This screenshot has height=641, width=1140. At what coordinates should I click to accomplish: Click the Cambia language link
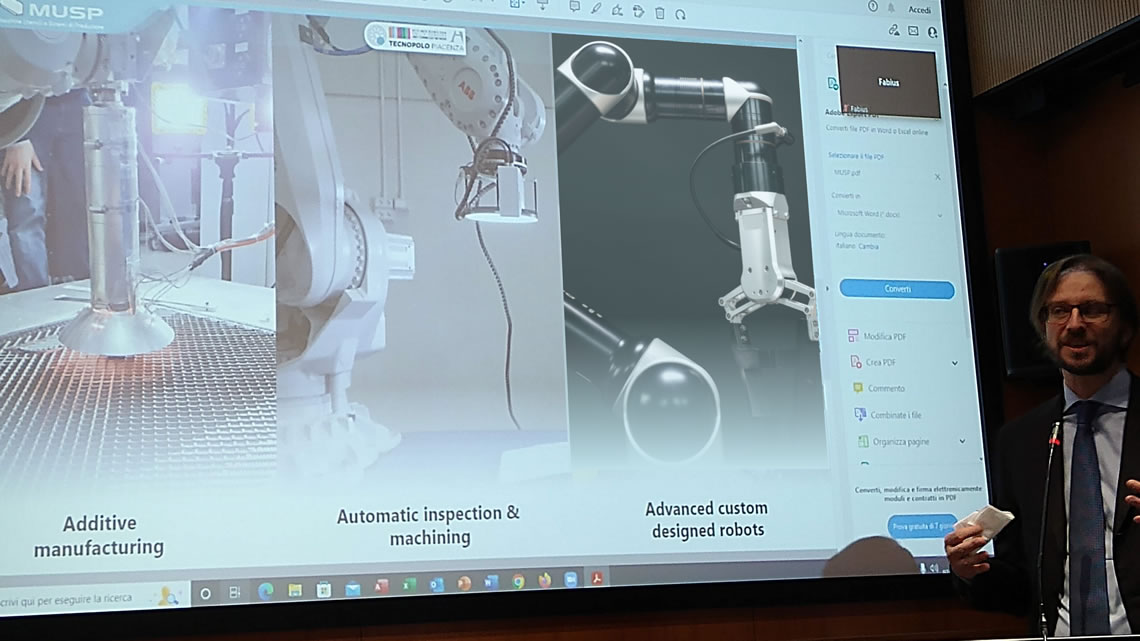coord(868,246)
